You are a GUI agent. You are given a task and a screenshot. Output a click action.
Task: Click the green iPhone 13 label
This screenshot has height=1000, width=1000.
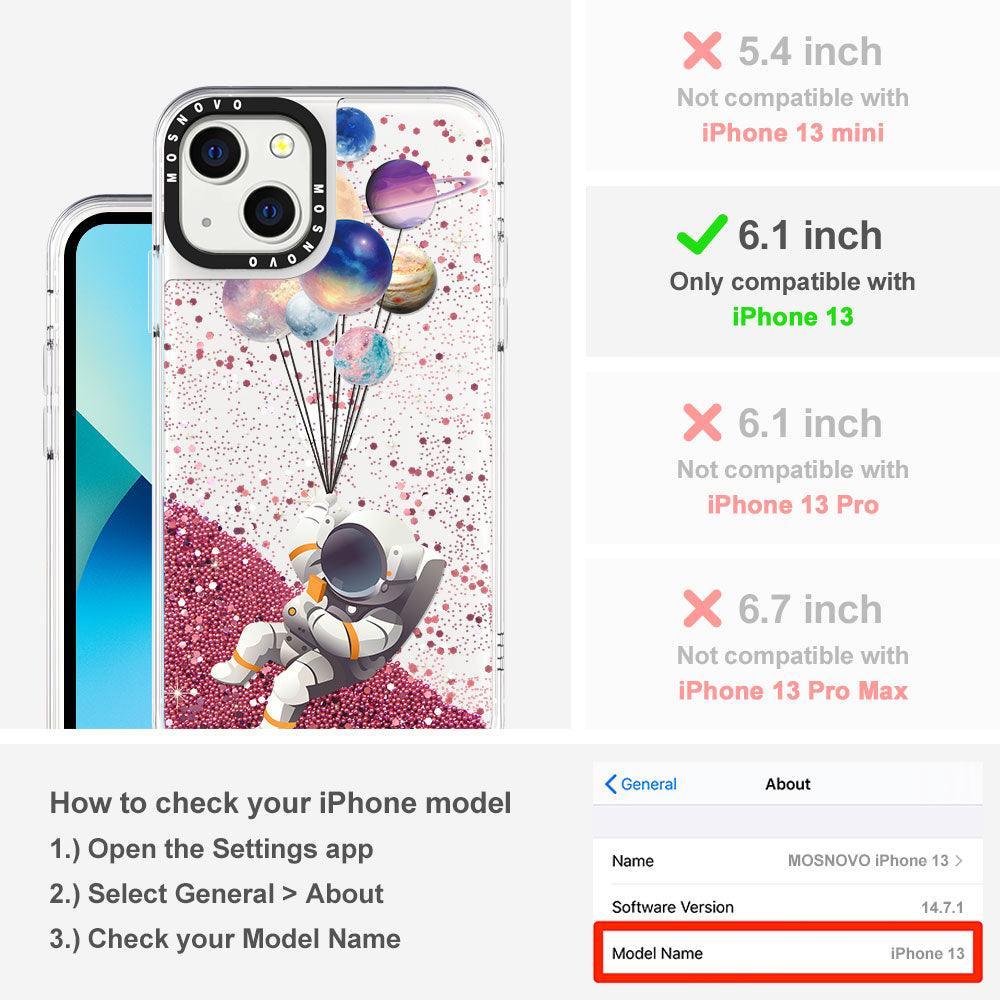tap(793, 316)
